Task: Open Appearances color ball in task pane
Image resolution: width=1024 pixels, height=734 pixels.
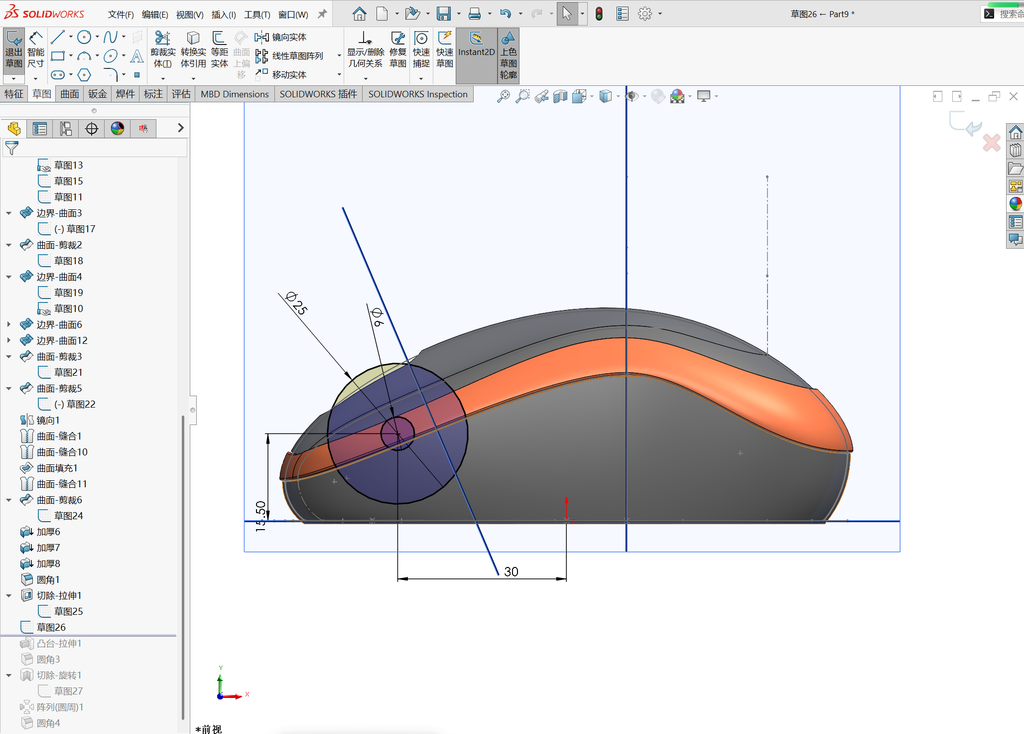Action: (x=1016, y=204)
